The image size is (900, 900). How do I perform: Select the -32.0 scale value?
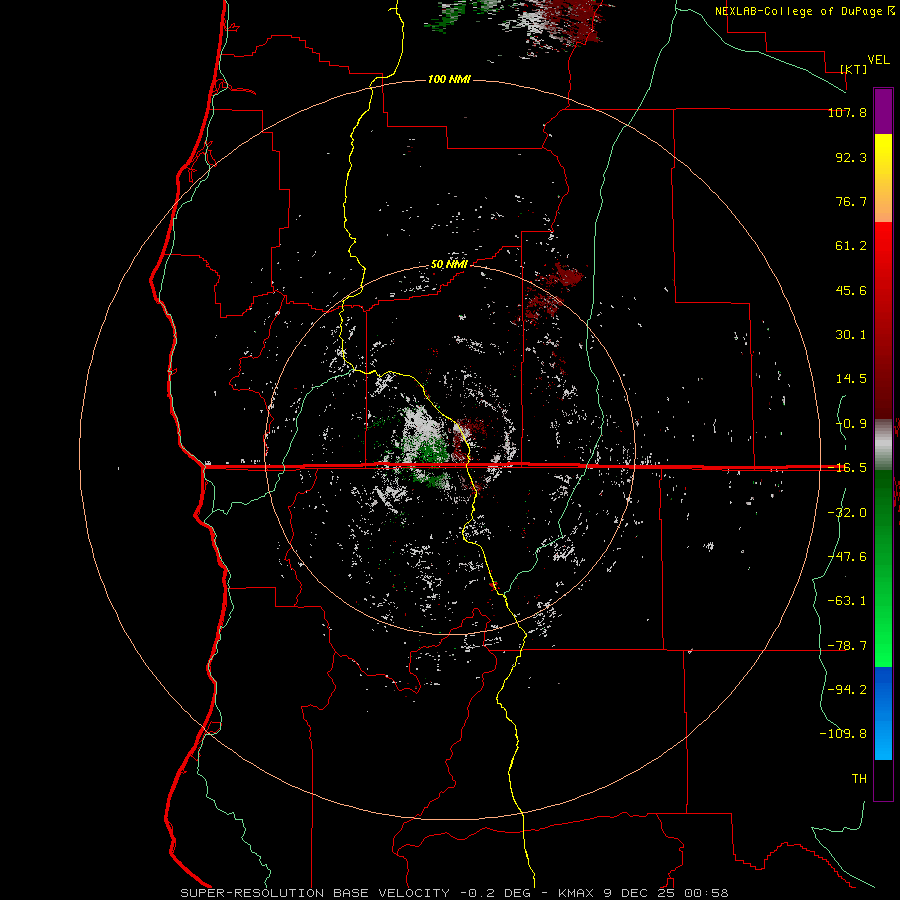tap(847, 512)
